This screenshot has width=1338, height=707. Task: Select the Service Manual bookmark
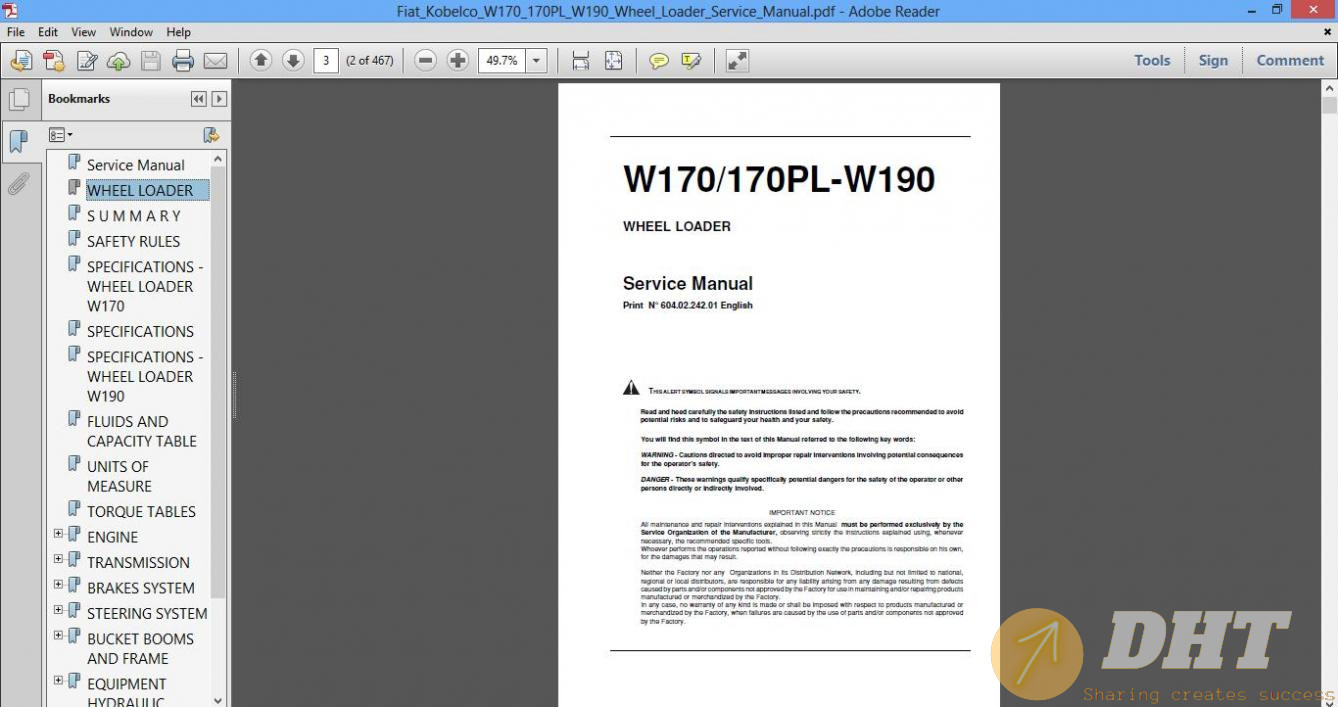tap(136, 165)
